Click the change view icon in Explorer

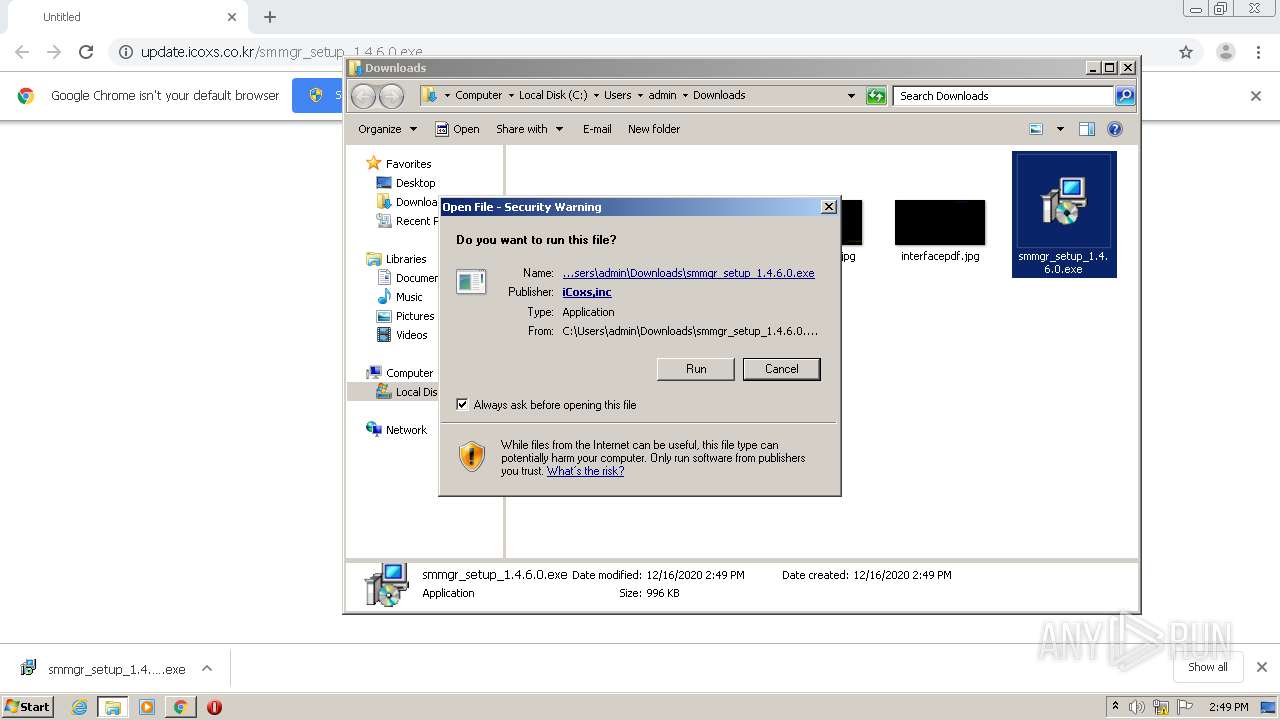(1036, 129)
